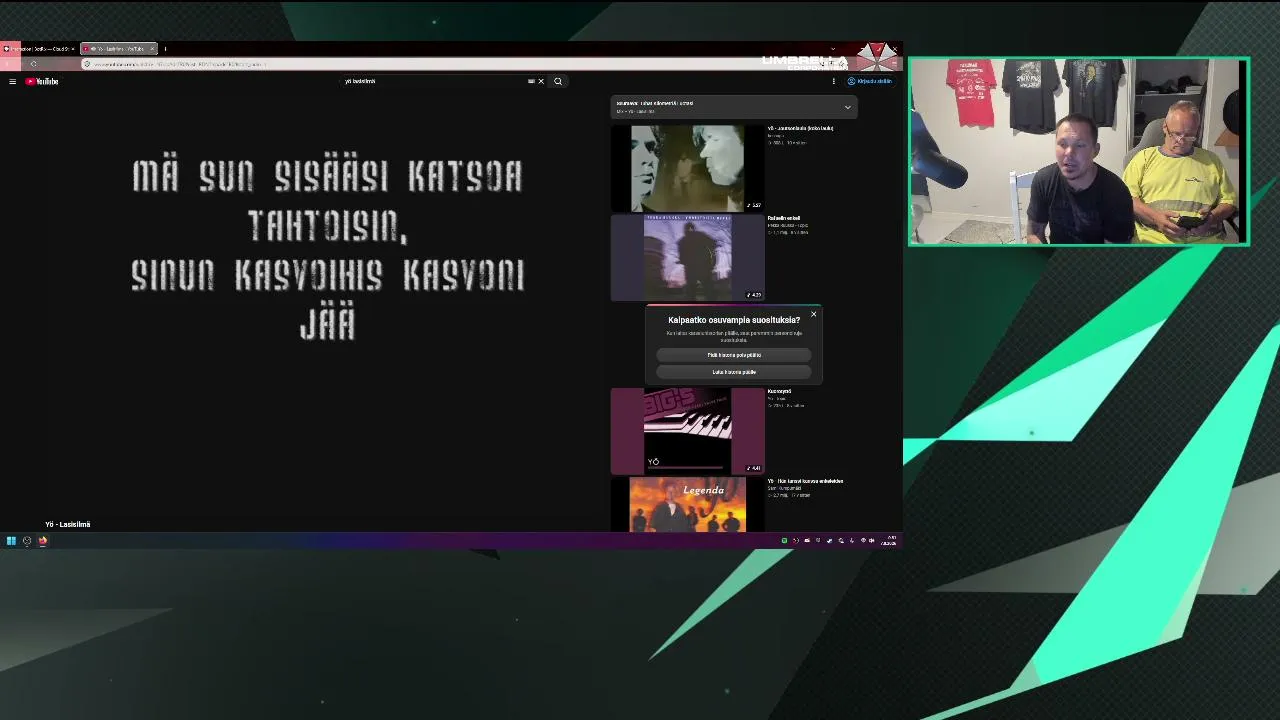Open the Windows Start menu
The height and width of the screenshot is (720, 1280).
[11, 541]
